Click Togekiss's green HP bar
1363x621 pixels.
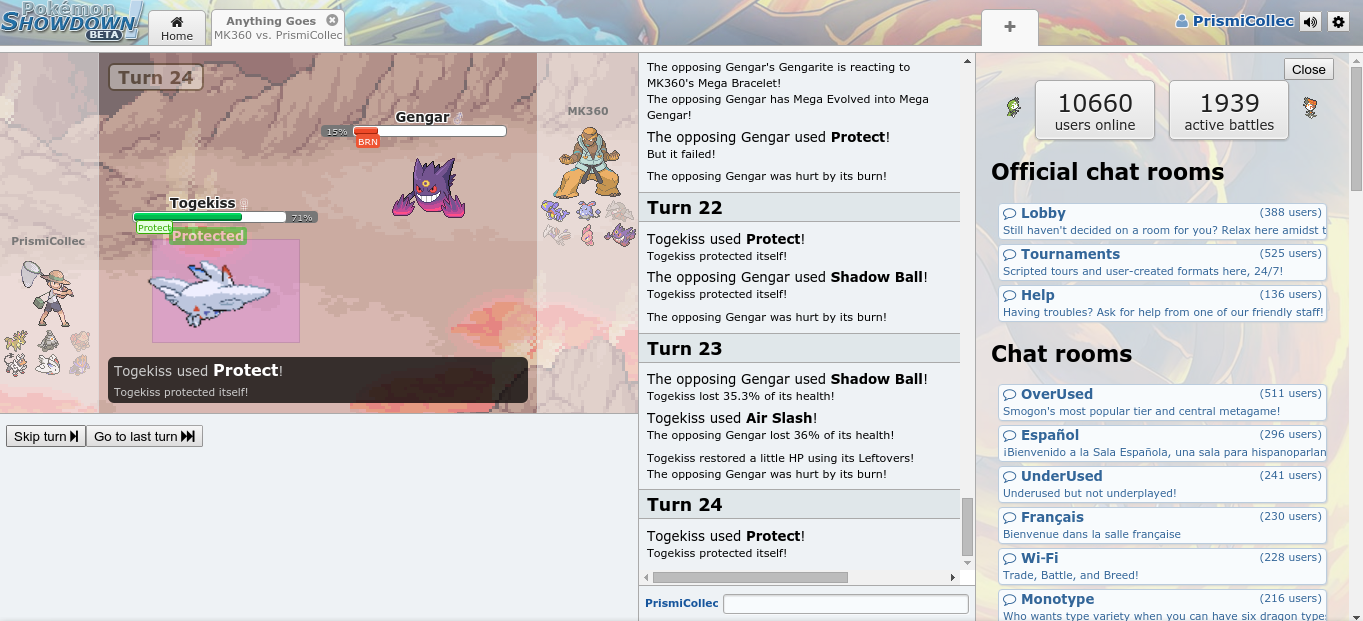tap(188, 217)
